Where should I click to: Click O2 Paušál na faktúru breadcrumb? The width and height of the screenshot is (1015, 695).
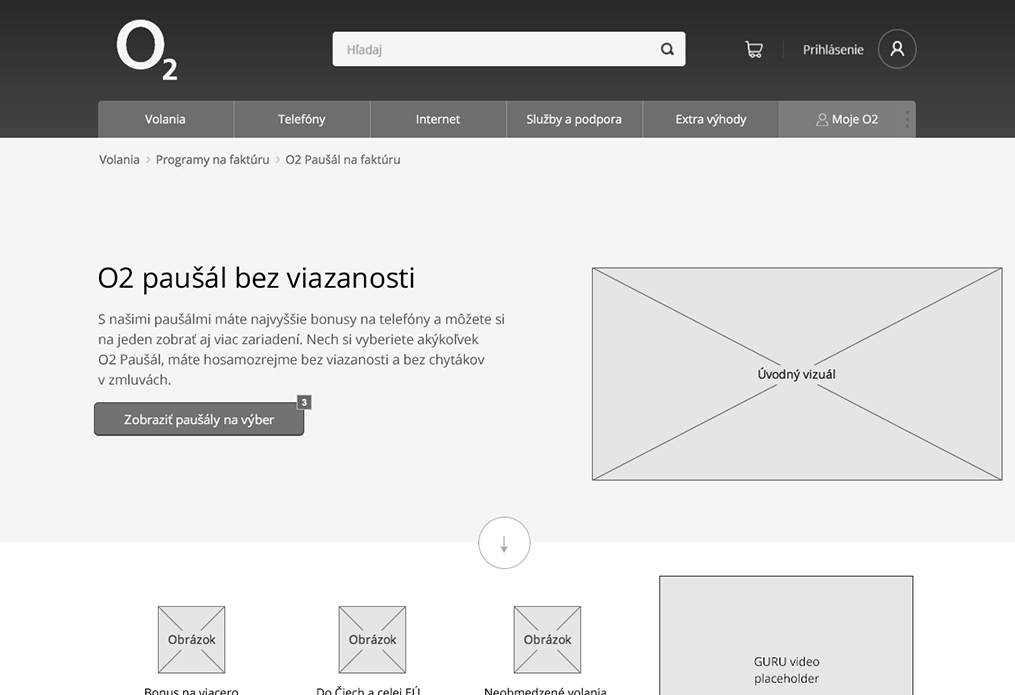(x=343, y=160)
